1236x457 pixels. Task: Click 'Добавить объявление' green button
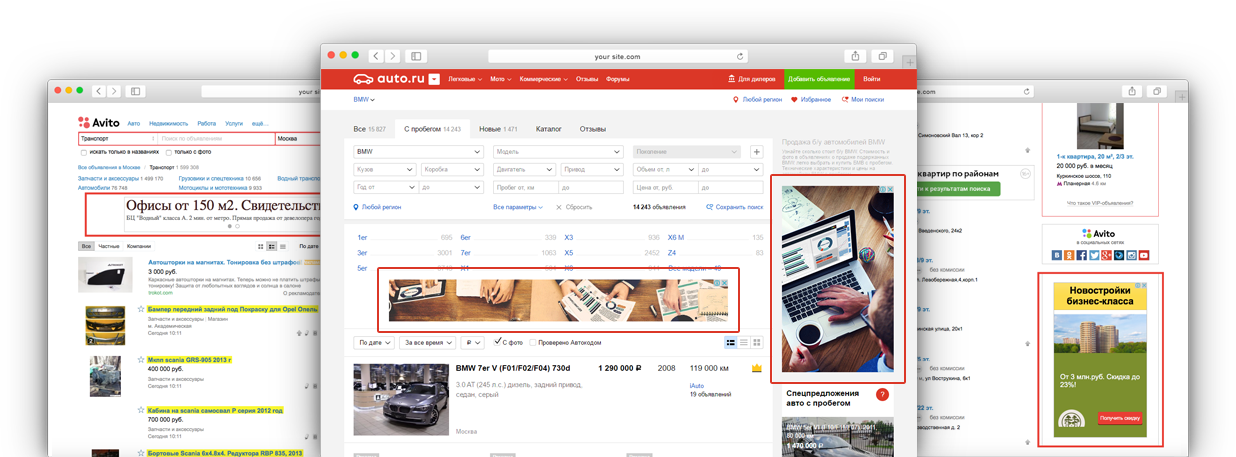[819, 79]
